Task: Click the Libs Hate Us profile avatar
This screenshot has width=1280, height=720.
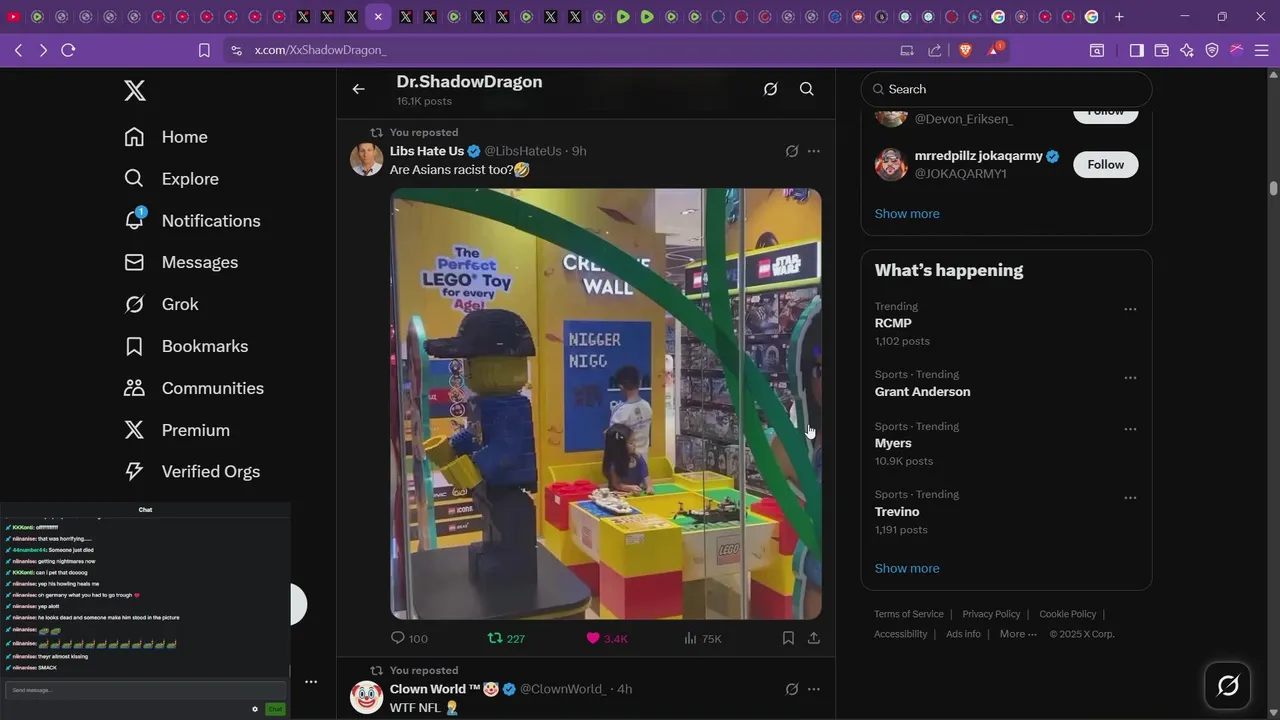Action: pyautogui.click(x=367, y=159)
